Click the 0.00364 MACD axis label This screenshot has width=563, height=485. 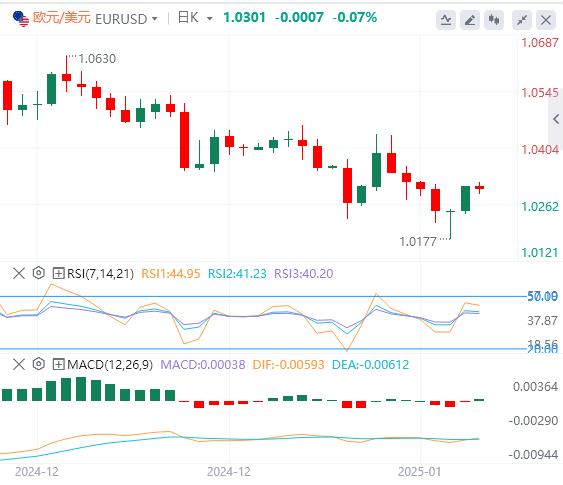coord(535,387)
